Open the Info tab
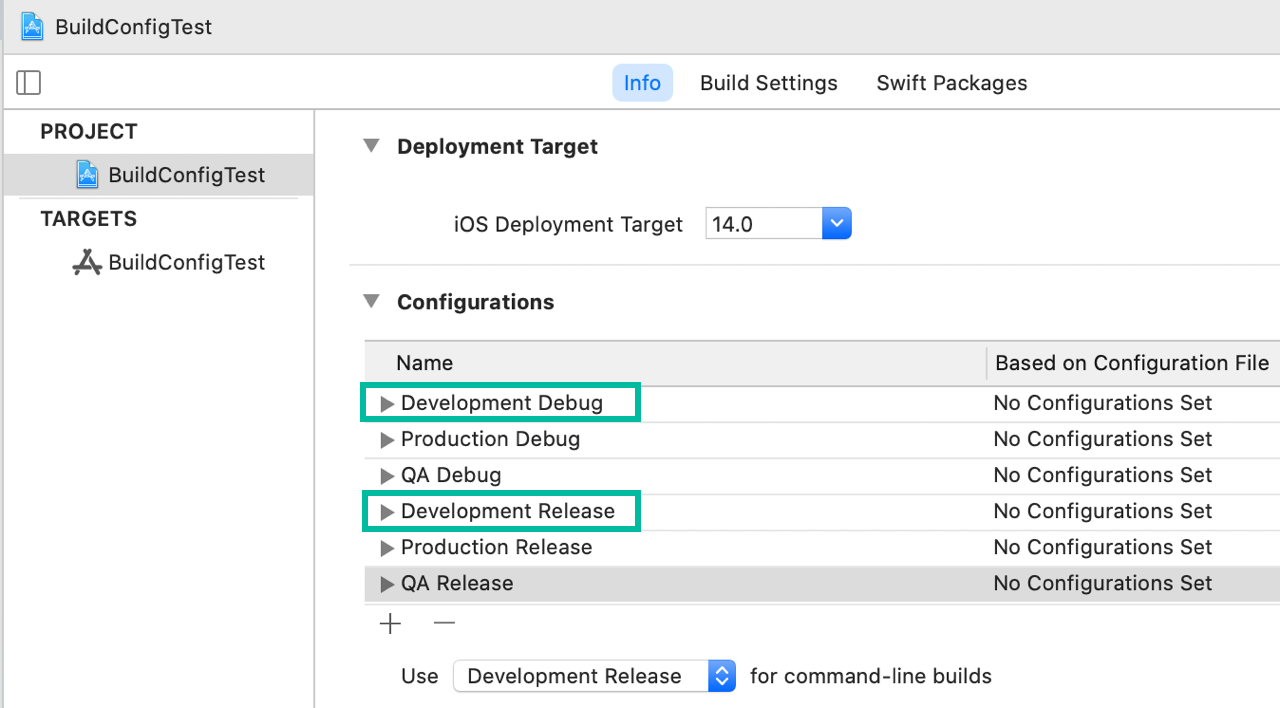 (x=642, y=83)
